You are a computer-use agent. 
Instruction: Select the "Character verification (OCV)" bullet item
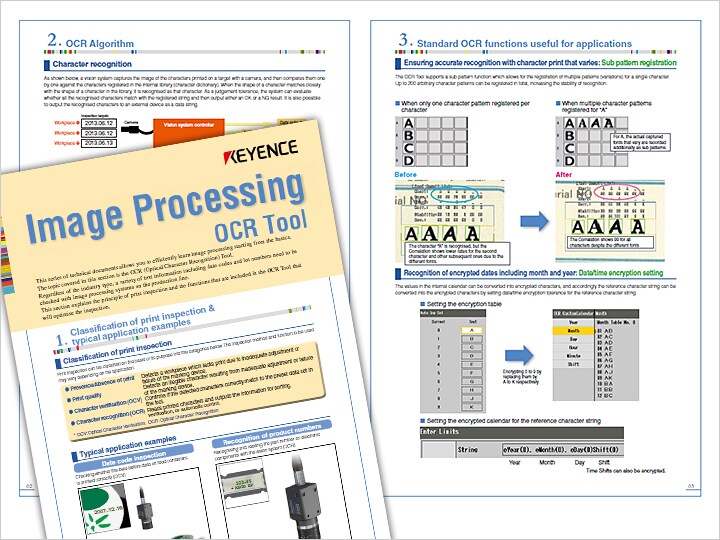[x=107, y=405]
